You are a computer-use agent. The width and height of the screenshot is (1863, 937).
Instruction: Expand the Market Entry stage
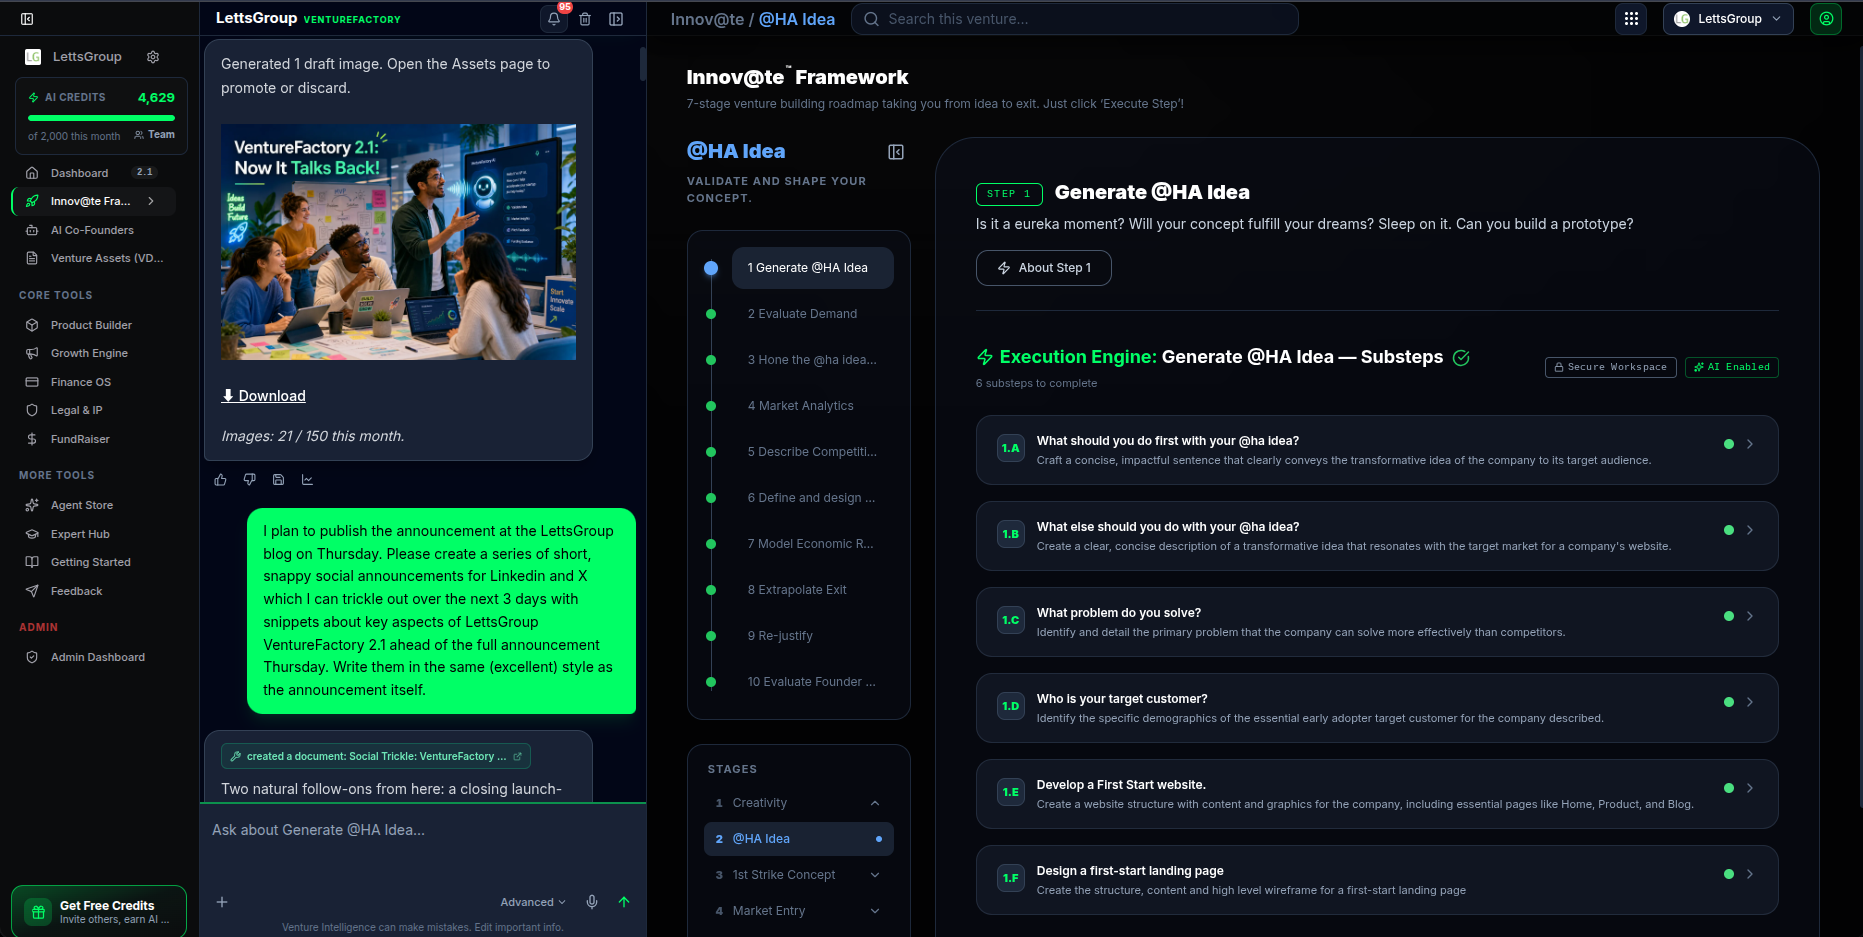(875, 911)
